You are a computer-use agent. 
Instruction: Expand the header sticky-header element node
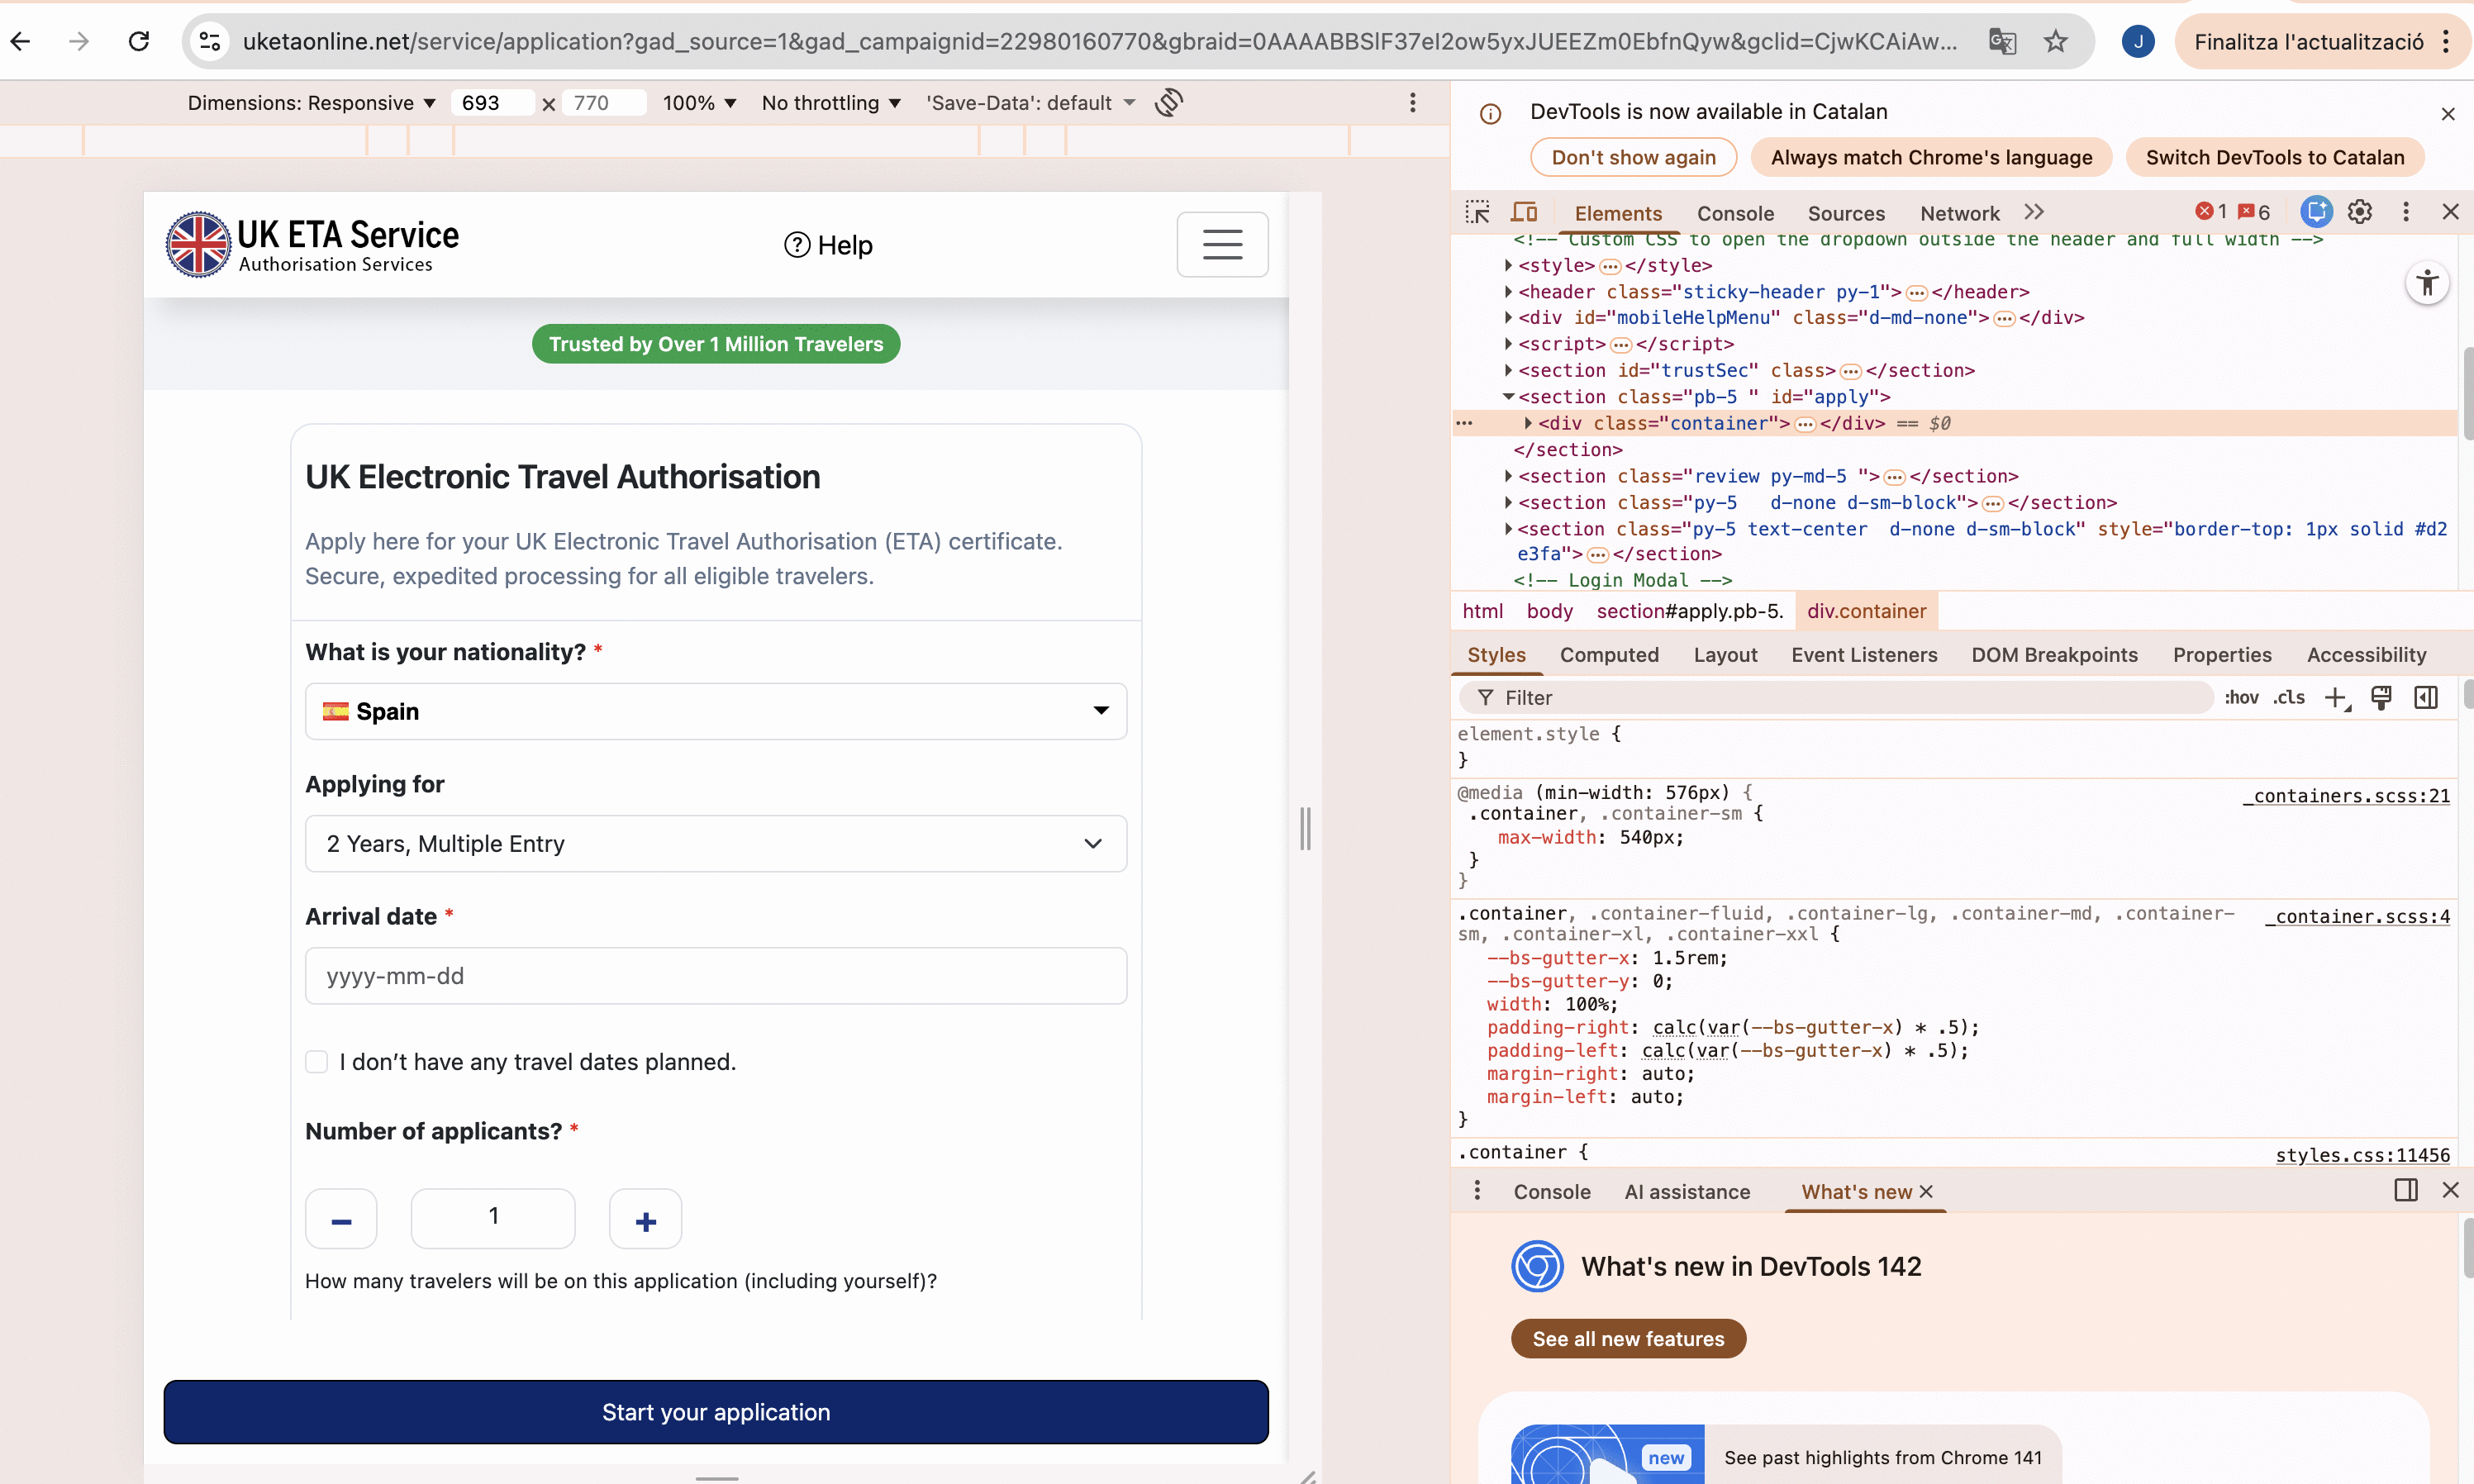pos(1508,292)
